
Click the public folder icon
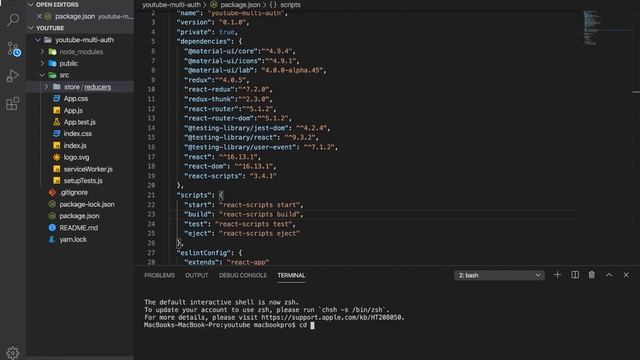click(52, 63)
